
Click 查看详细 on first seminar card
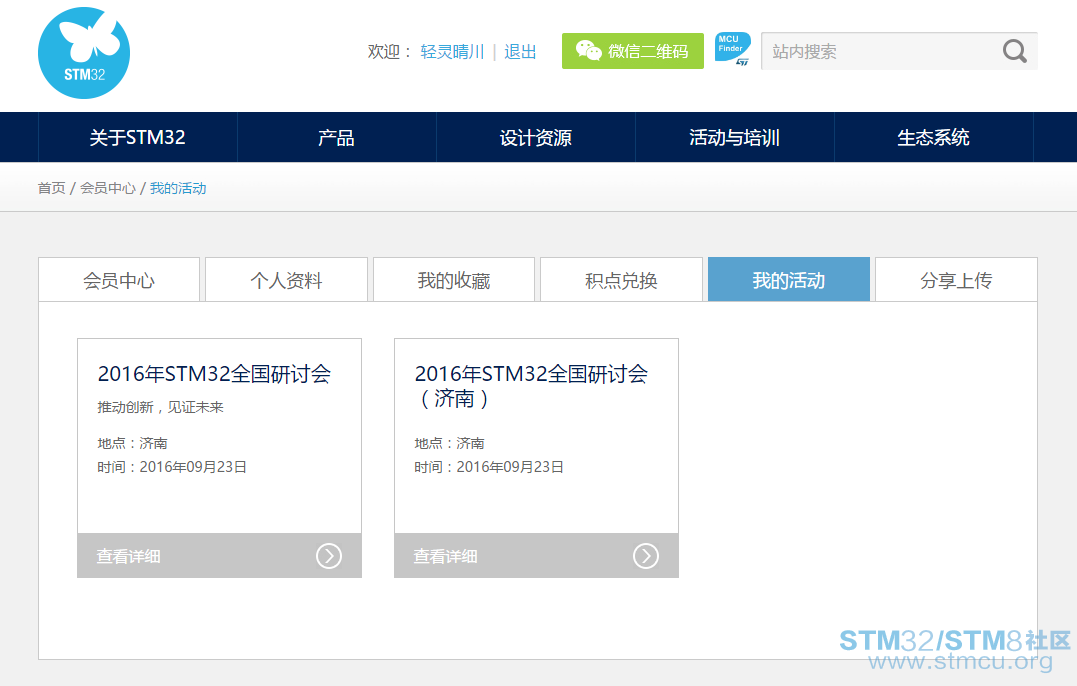(128, 556)
